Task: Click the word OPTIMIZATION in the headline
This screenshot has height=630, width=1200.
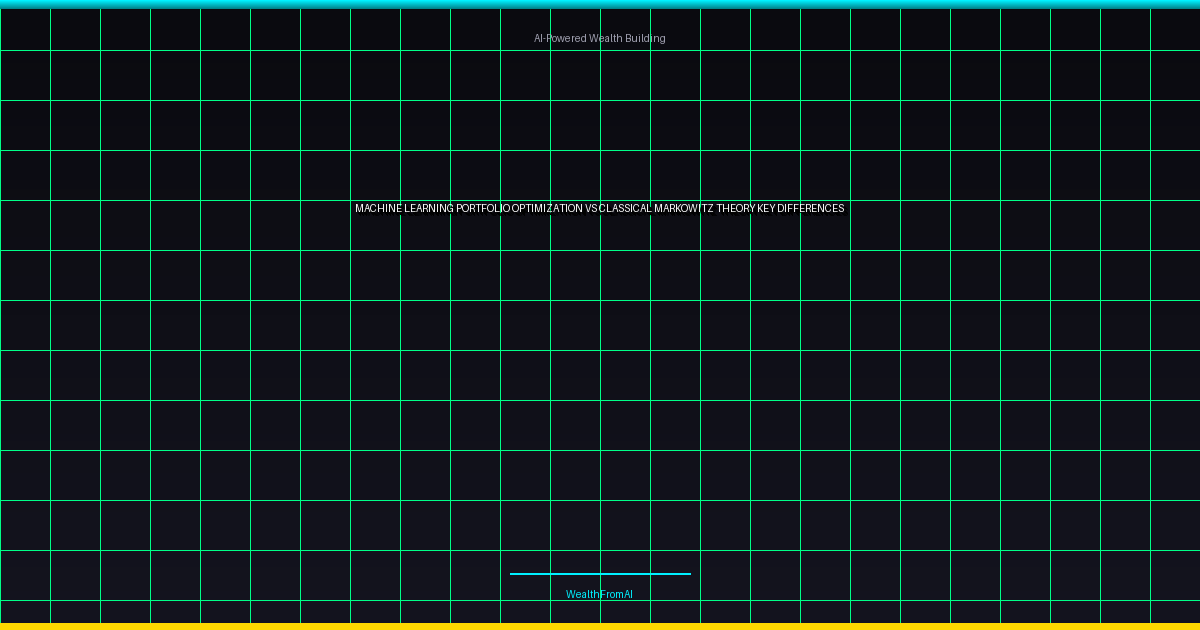Action: click(x=547, y=208)
